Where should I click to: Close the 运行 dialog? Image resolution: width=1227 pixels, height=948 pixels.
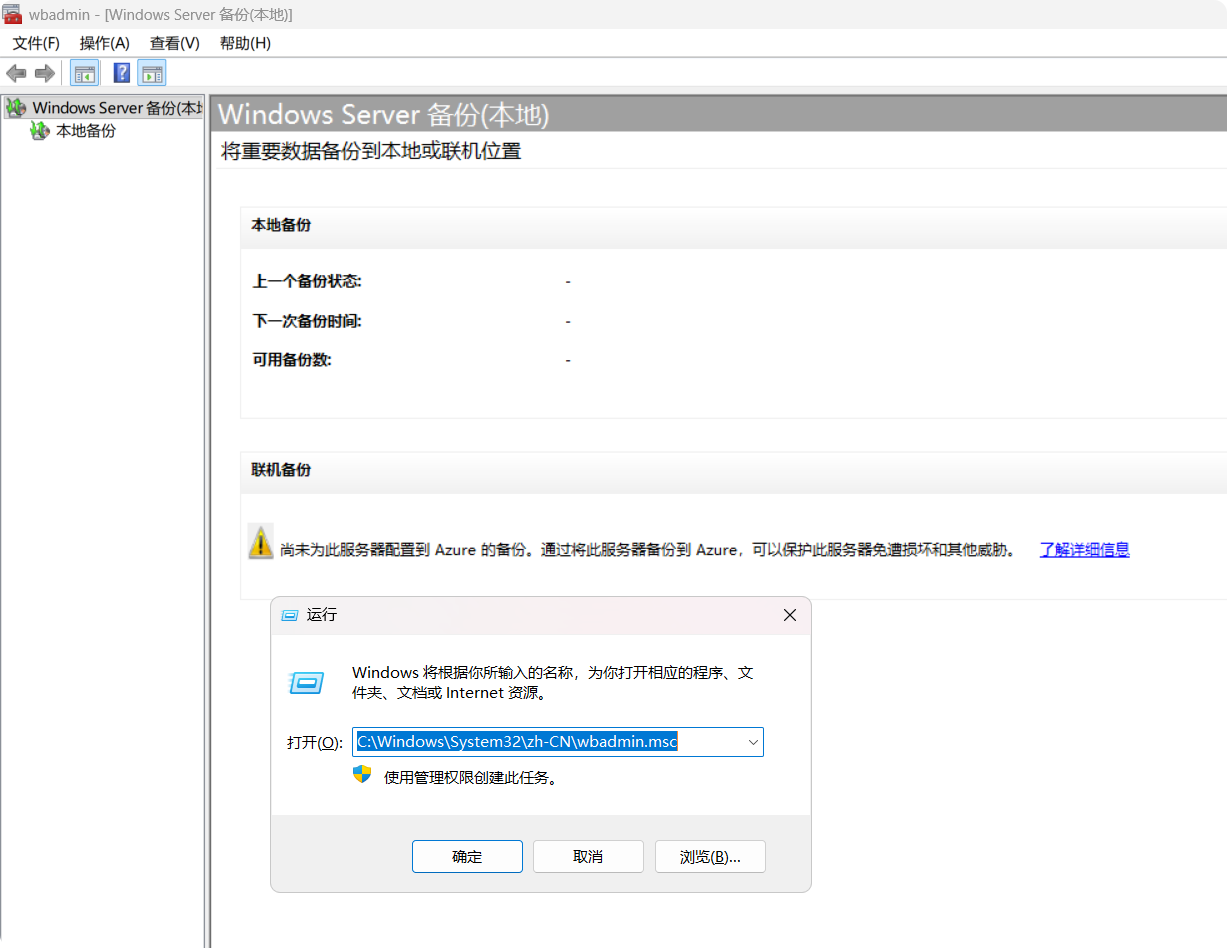(x=790, y=616)
